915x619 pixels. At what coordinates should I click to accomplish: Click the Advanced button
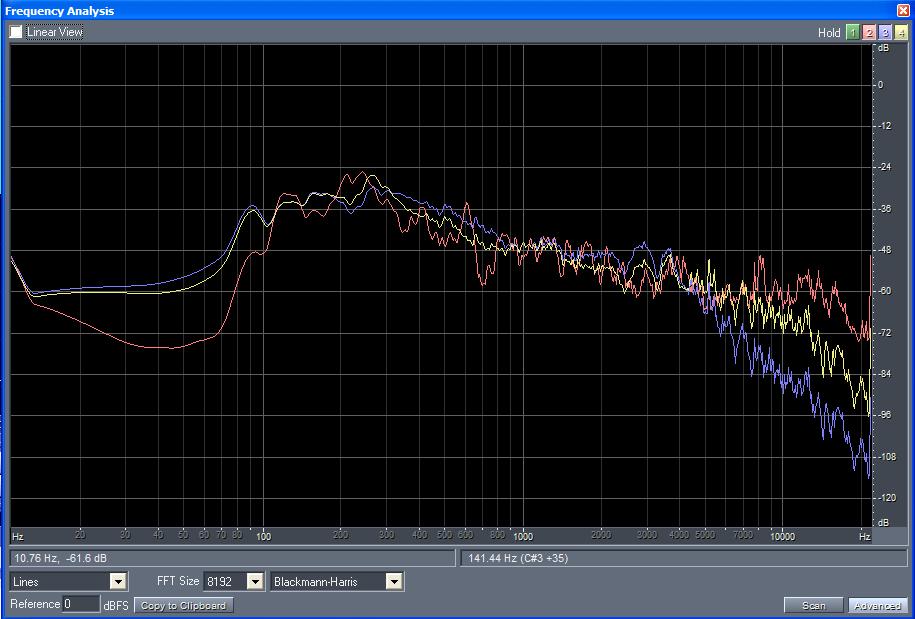click(877, 606)
